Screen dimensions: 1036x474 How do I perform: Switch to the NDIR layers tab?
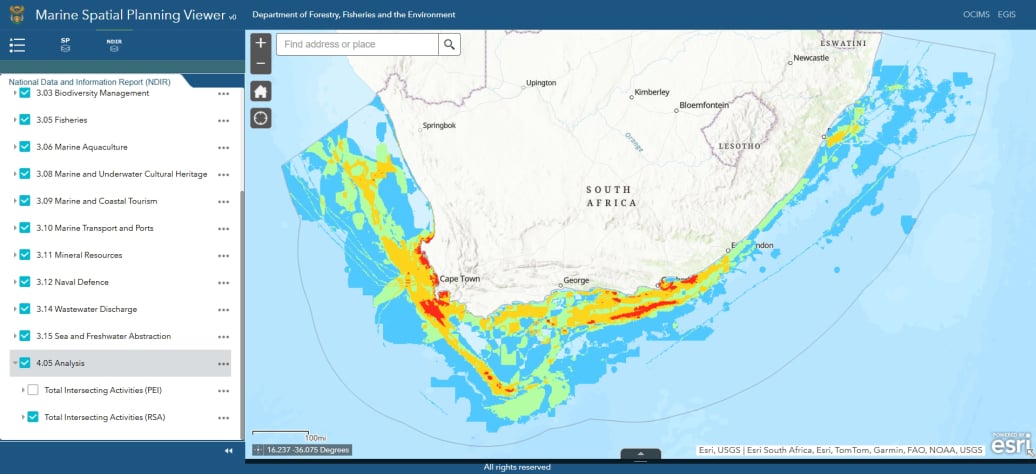tap(114, 44)
